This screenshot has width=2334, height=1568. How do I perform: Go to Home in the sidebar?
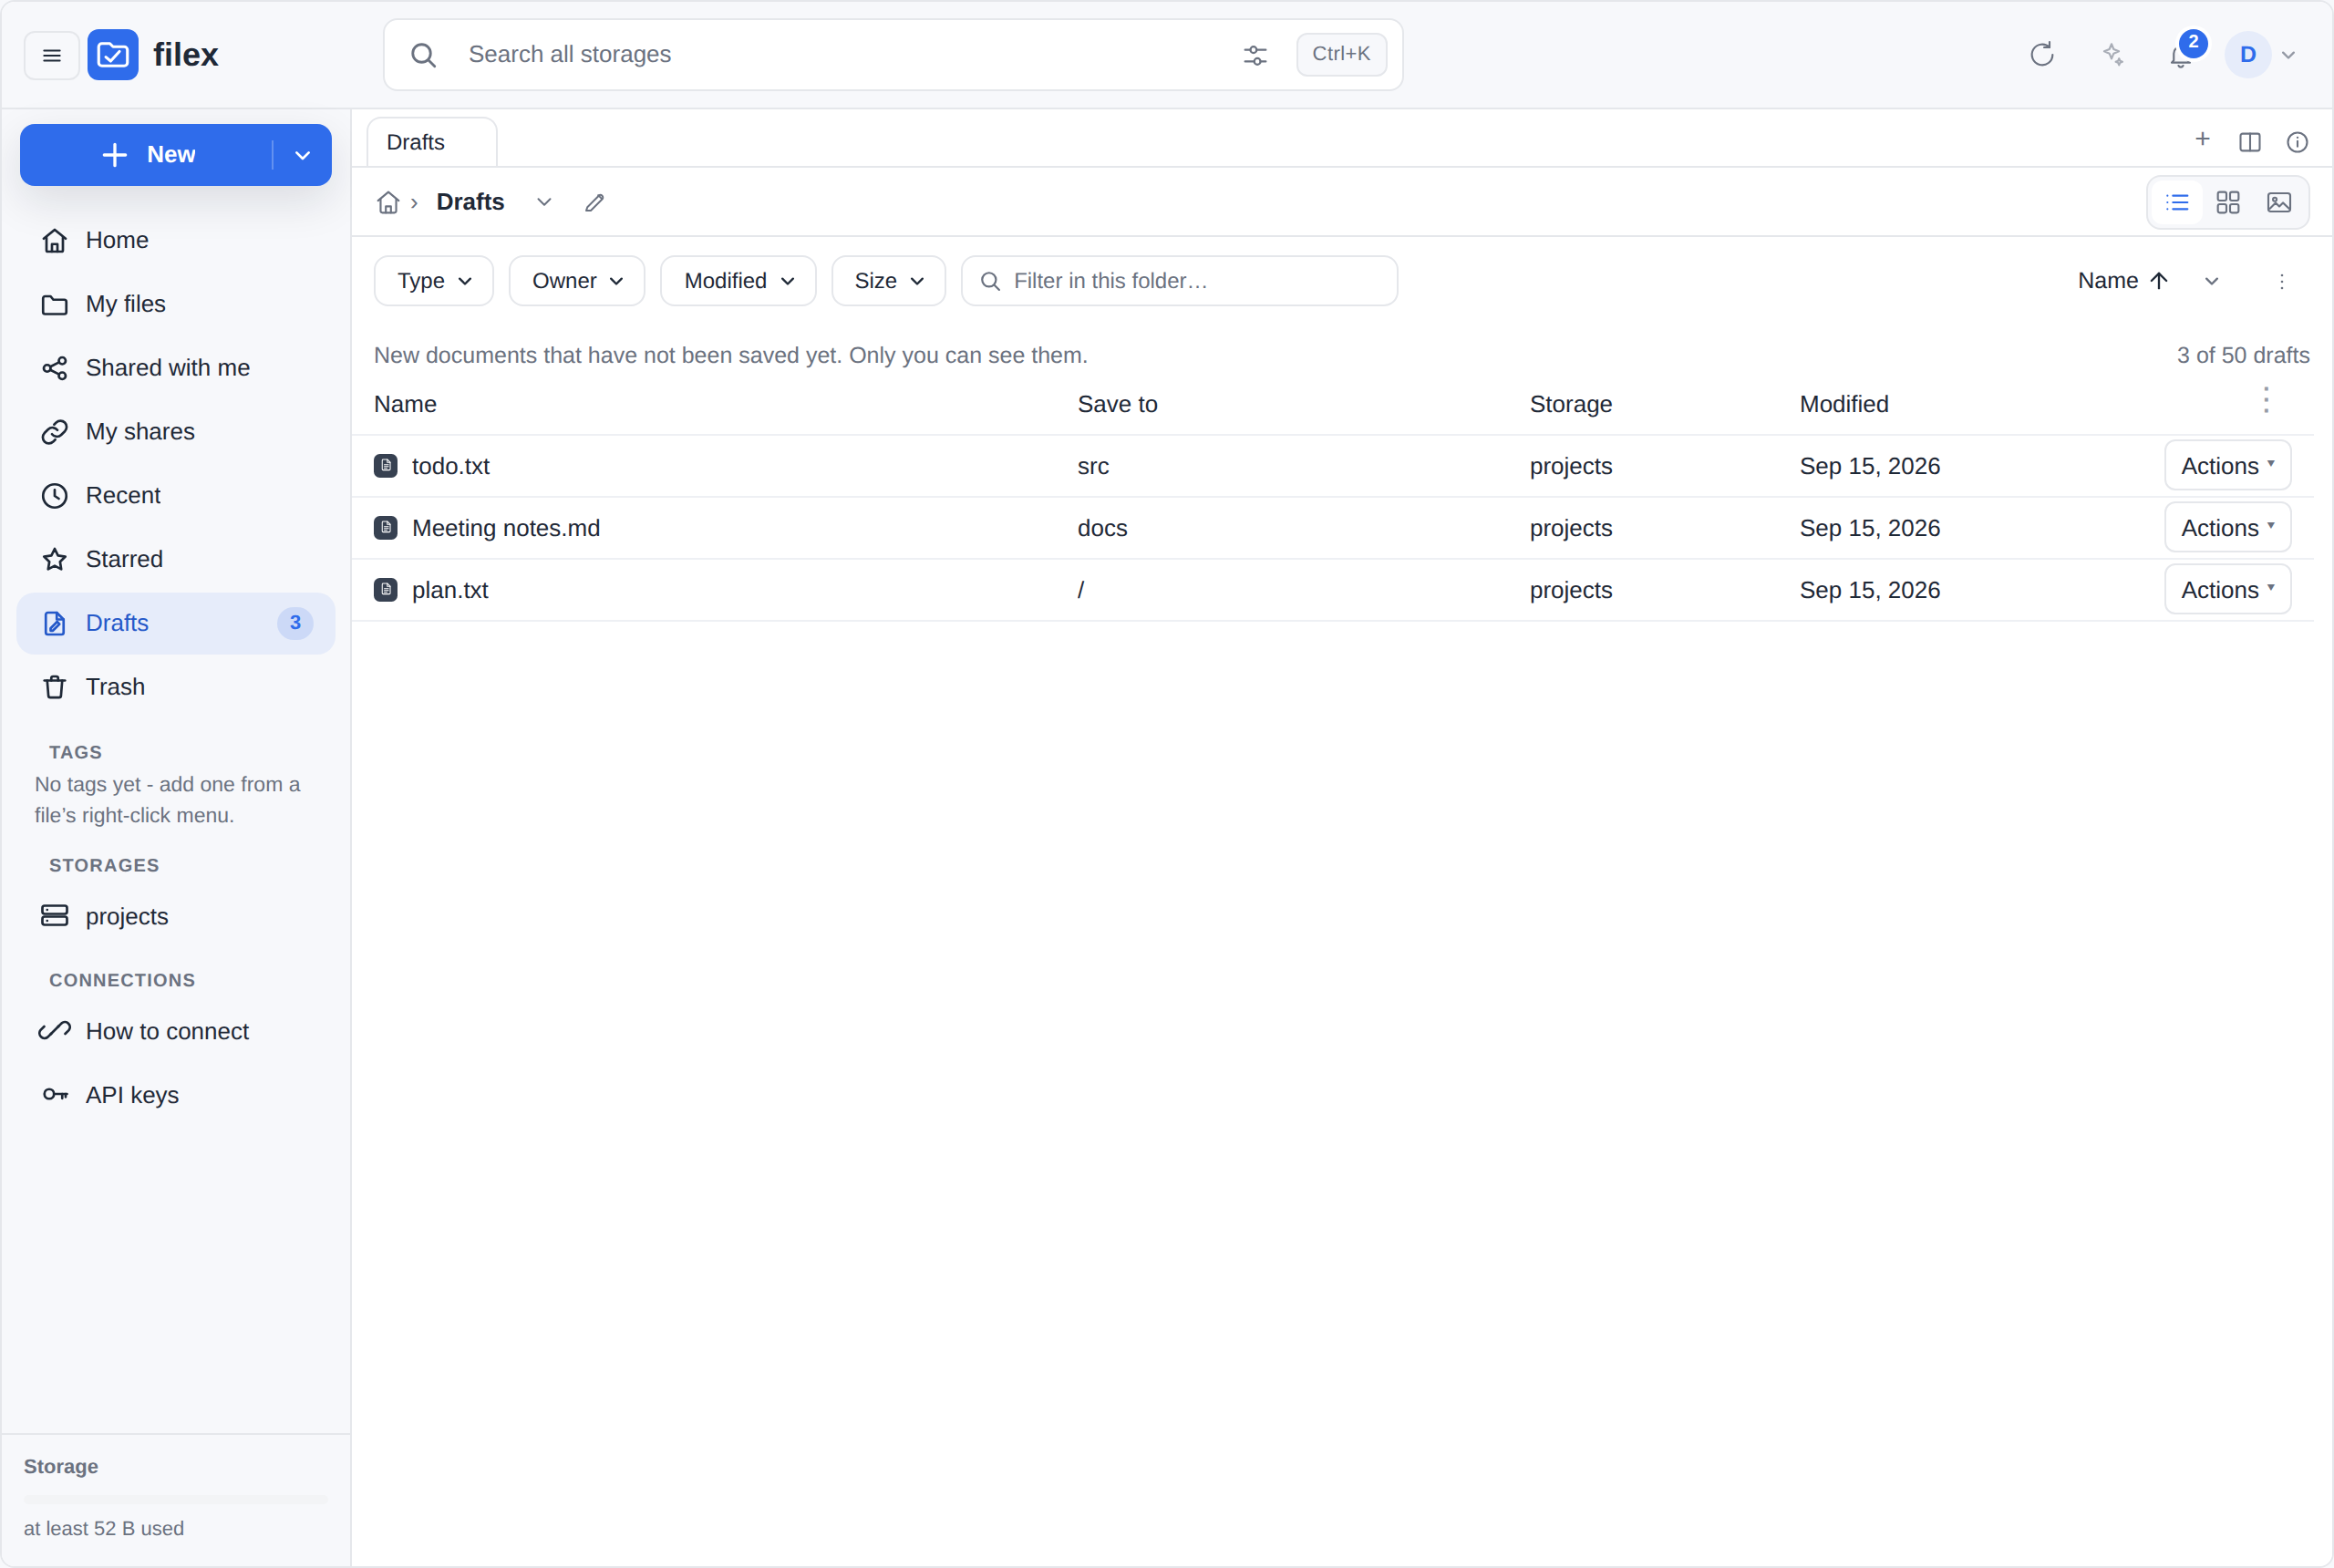coord(176,240)
